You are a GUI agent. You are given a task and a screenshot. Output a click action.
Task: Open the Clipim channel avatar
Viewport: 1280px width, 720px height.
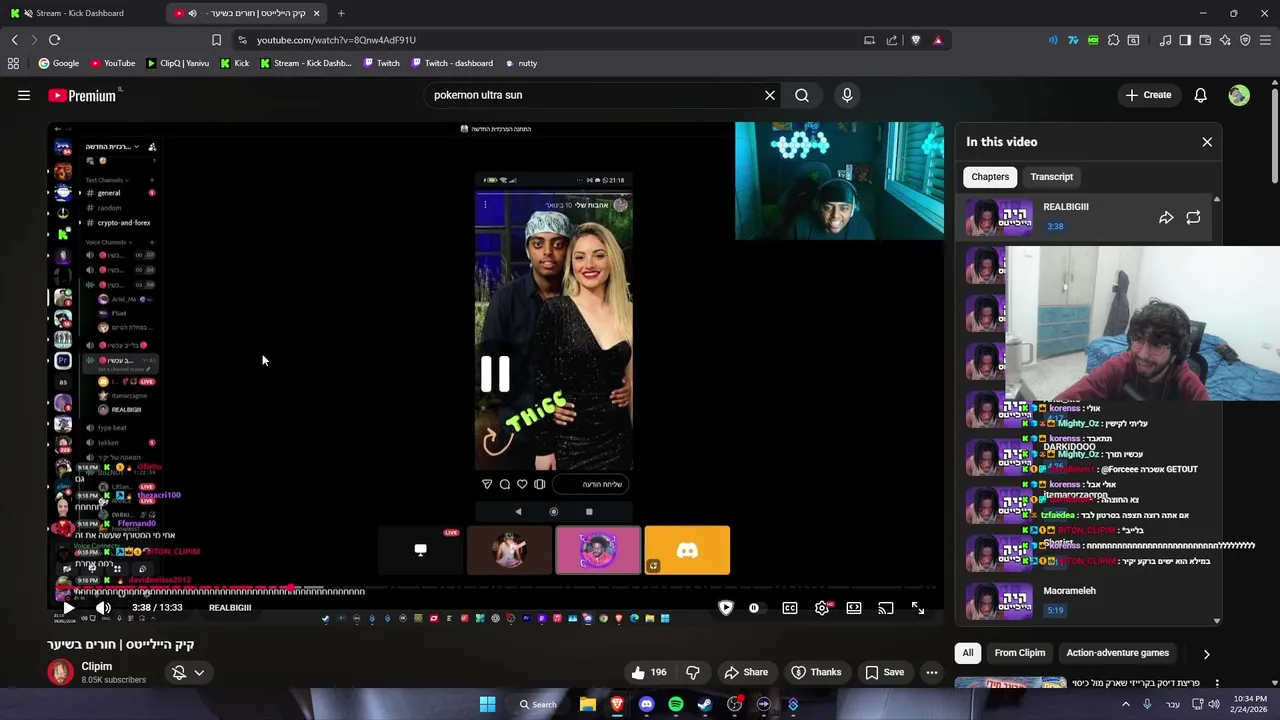[x=60, y=672]
